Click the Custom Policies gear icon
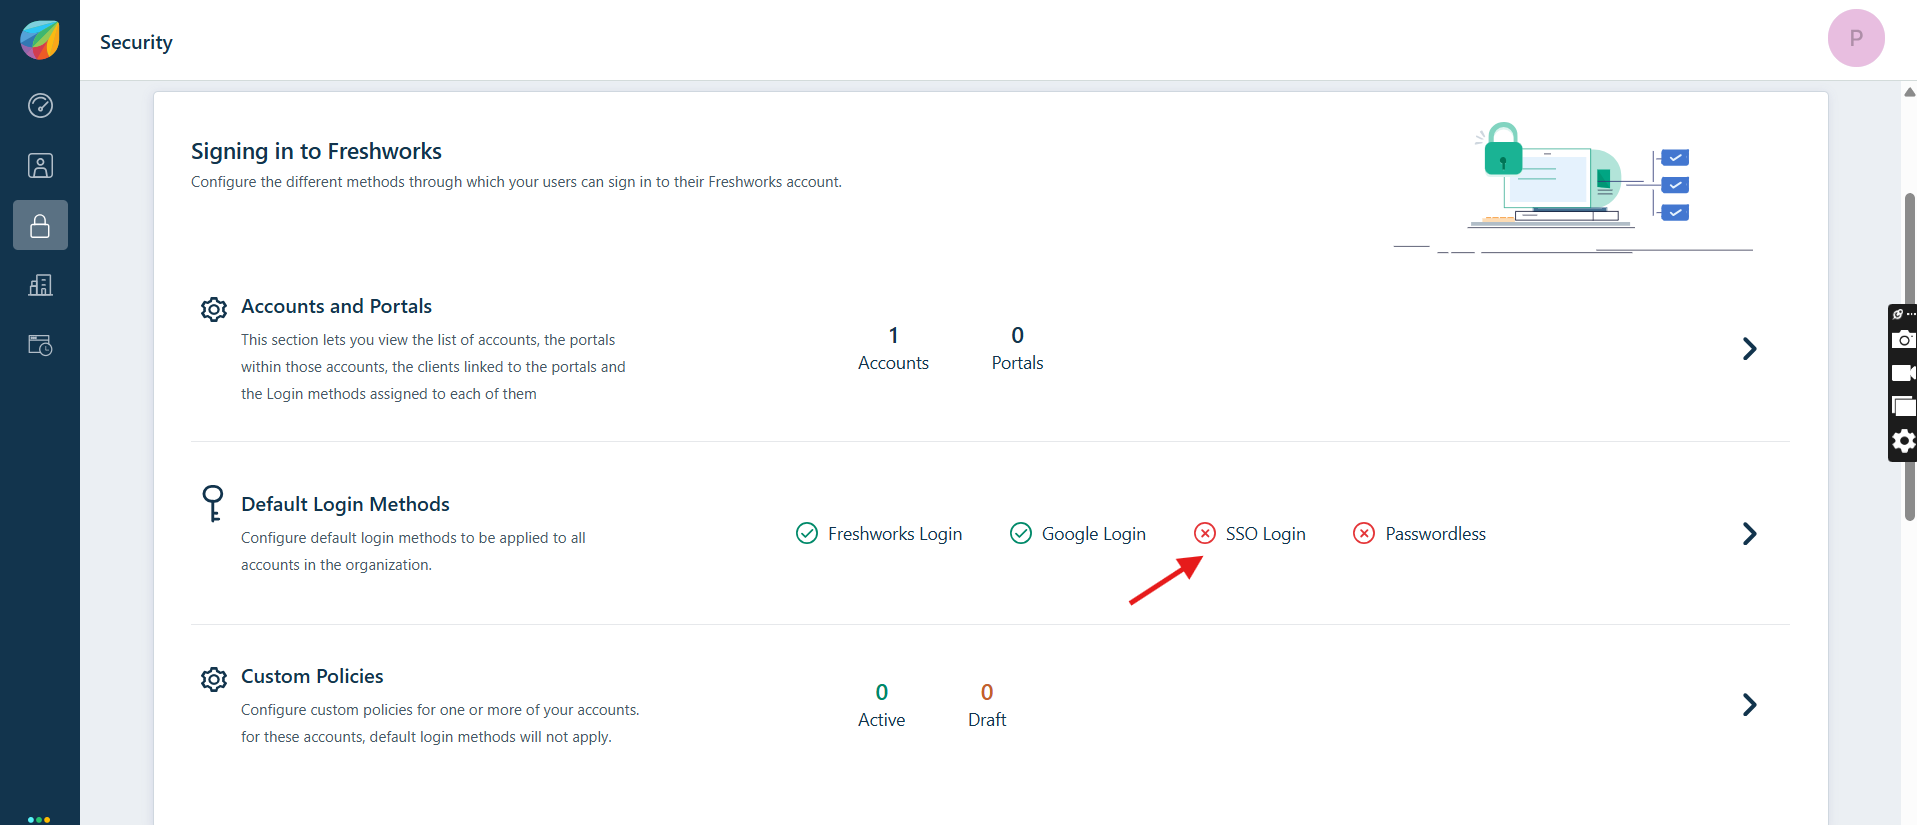The image size is (1917, 825). [x=213, y=679]
